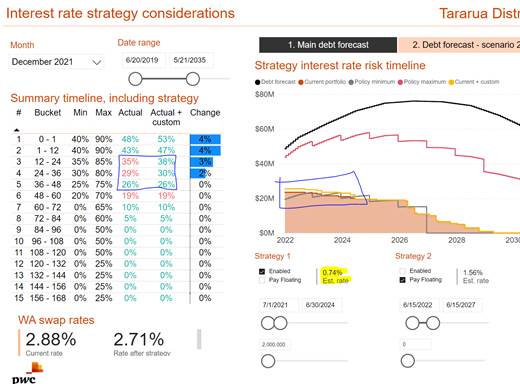Open Debt forecast scenario 2 tab
Screen dimensions: 520x384
point(459,45)
